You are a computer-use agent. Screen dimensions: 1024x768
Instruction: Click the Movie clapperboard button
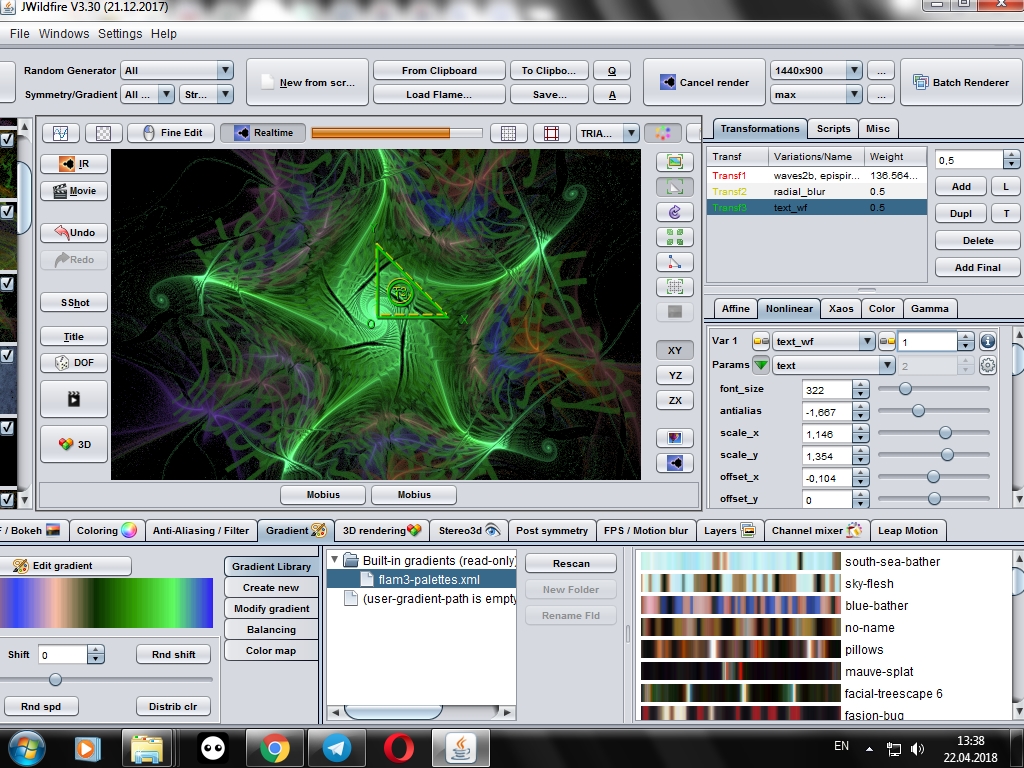pyautogui.click(x=74, y=191)
